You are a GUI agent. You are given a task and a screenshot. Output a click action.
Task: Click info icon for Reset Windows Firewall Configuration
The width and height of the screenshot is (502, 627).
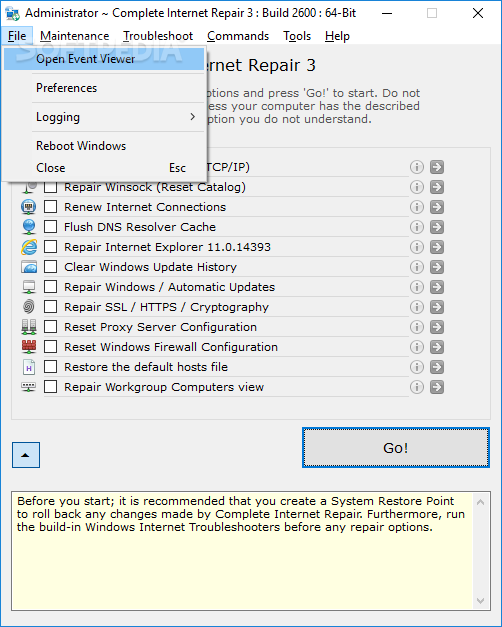(x=417, y=347)
